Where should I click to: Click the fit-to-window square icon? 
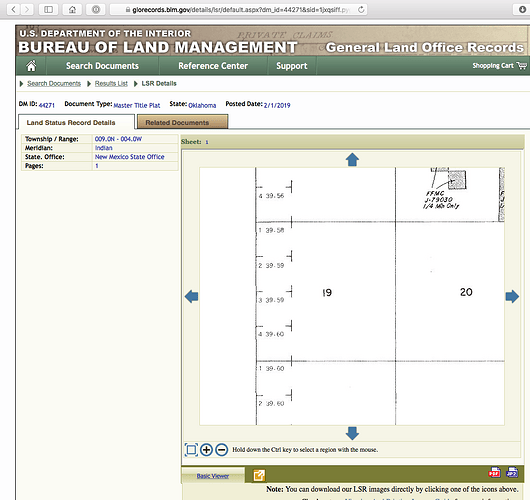pos(191,450)
